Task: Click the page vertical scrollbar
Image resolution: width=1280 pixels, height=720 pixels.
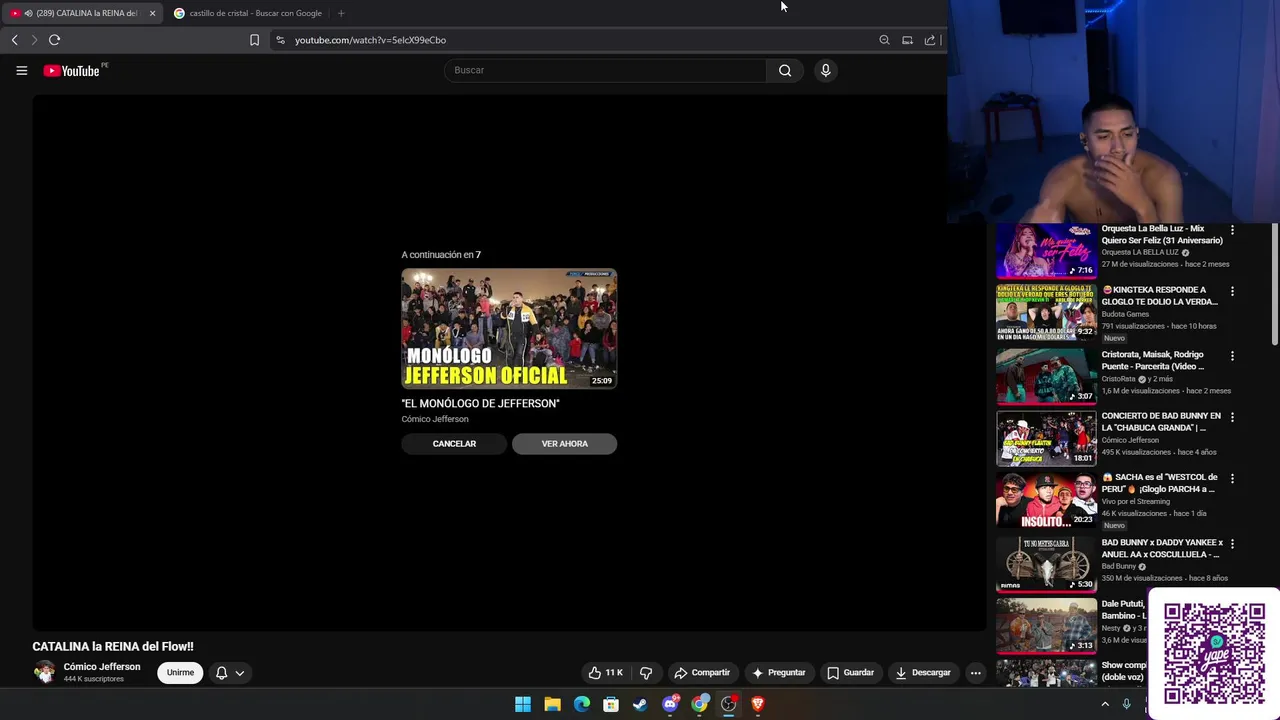Action: (x=1274, y=285)
